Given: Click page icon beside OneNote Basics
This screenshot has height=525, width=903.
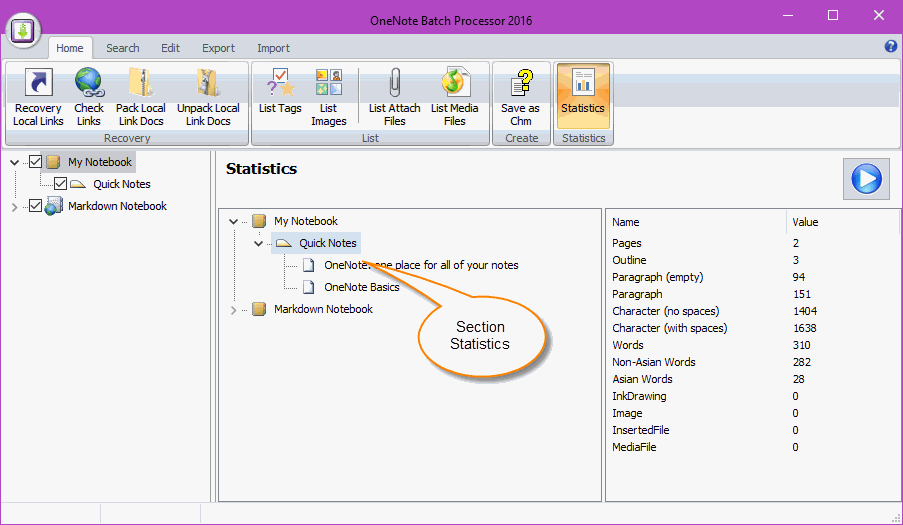Looking at the screenshot, I should click(309, 287).
